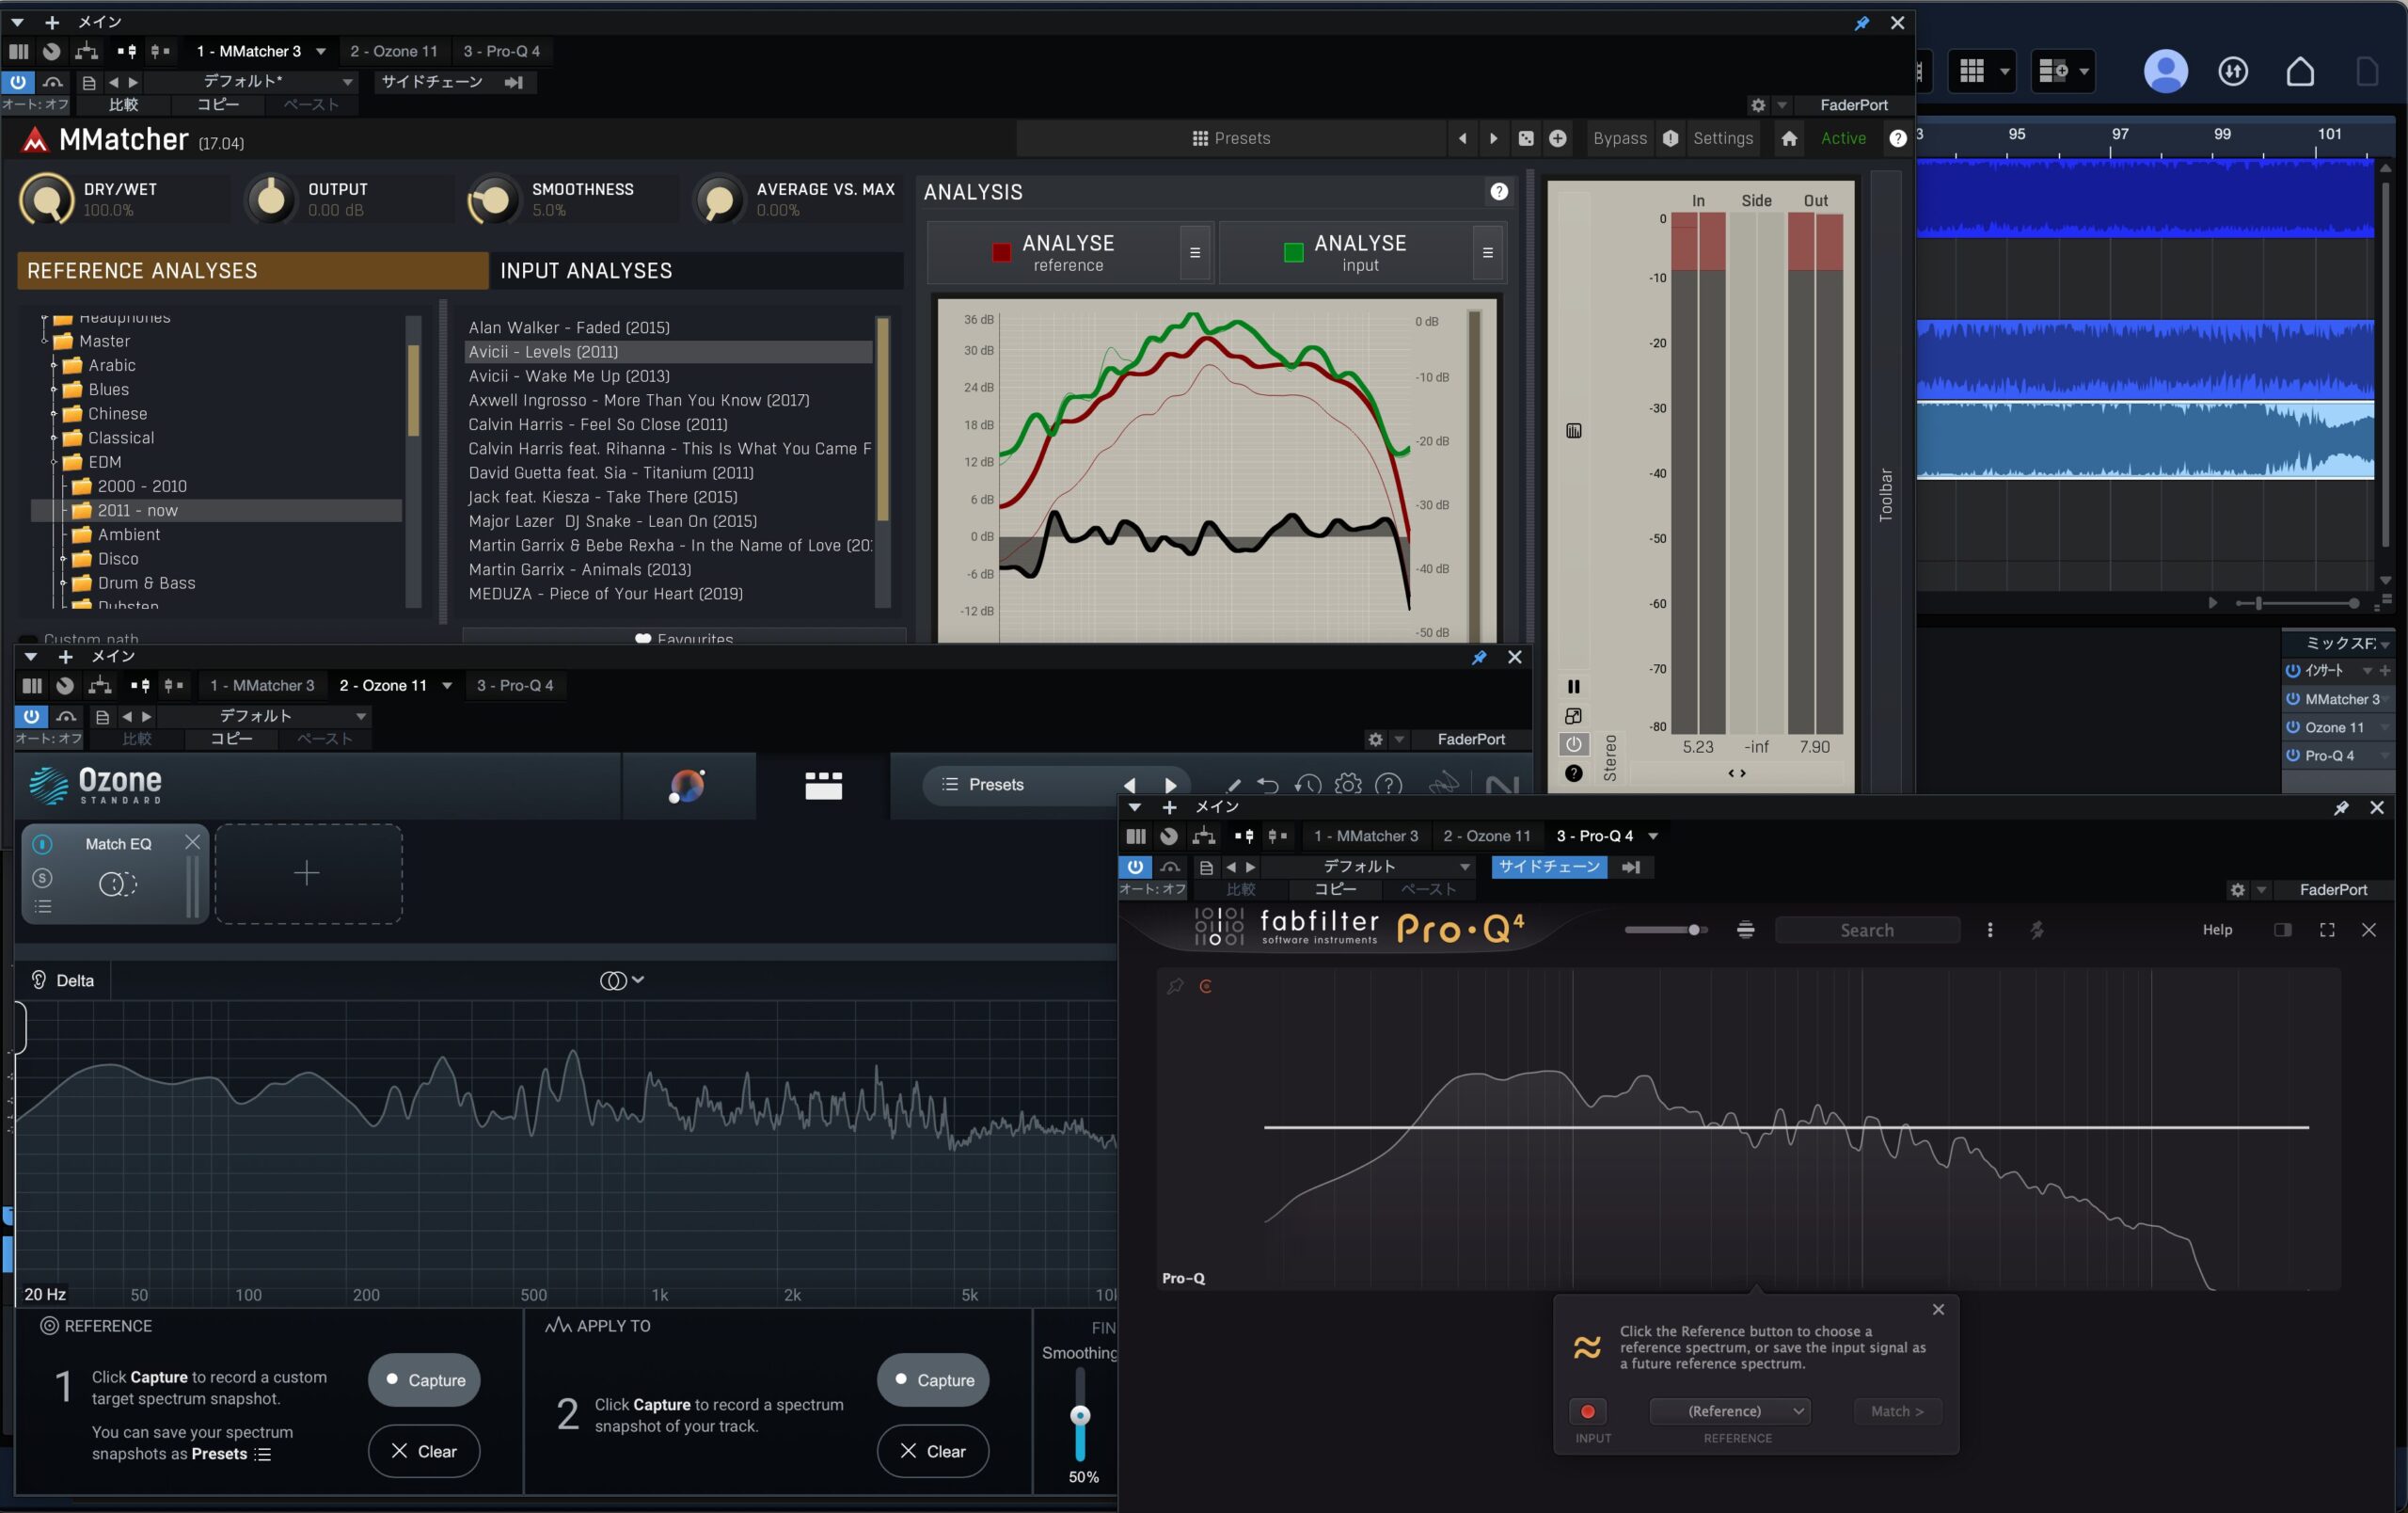Click Pro-Q 4 three-dot menu icon
Image resolution: width=2408 pixels, height=1513 pixels.
(1990, 930)
